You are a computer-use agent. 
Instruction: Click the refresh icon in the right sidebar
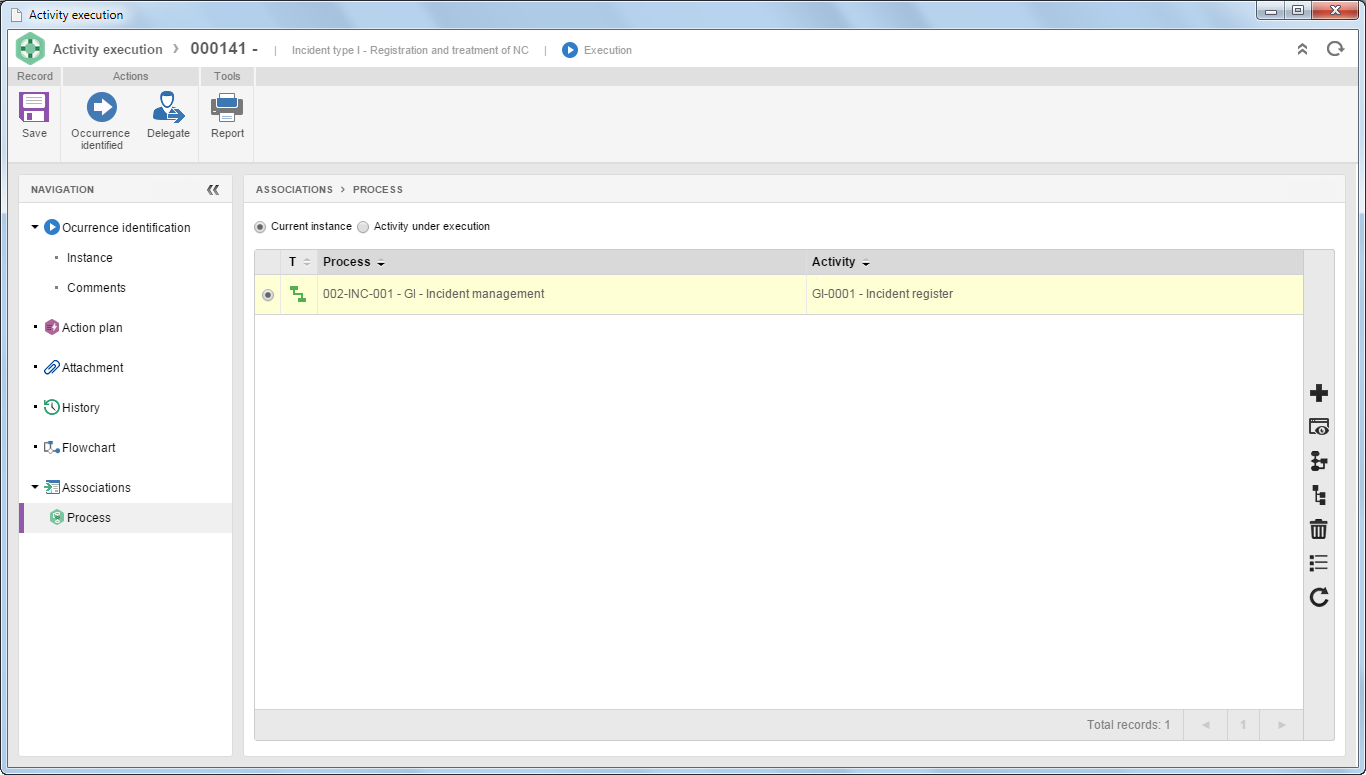coord(1319,597)
